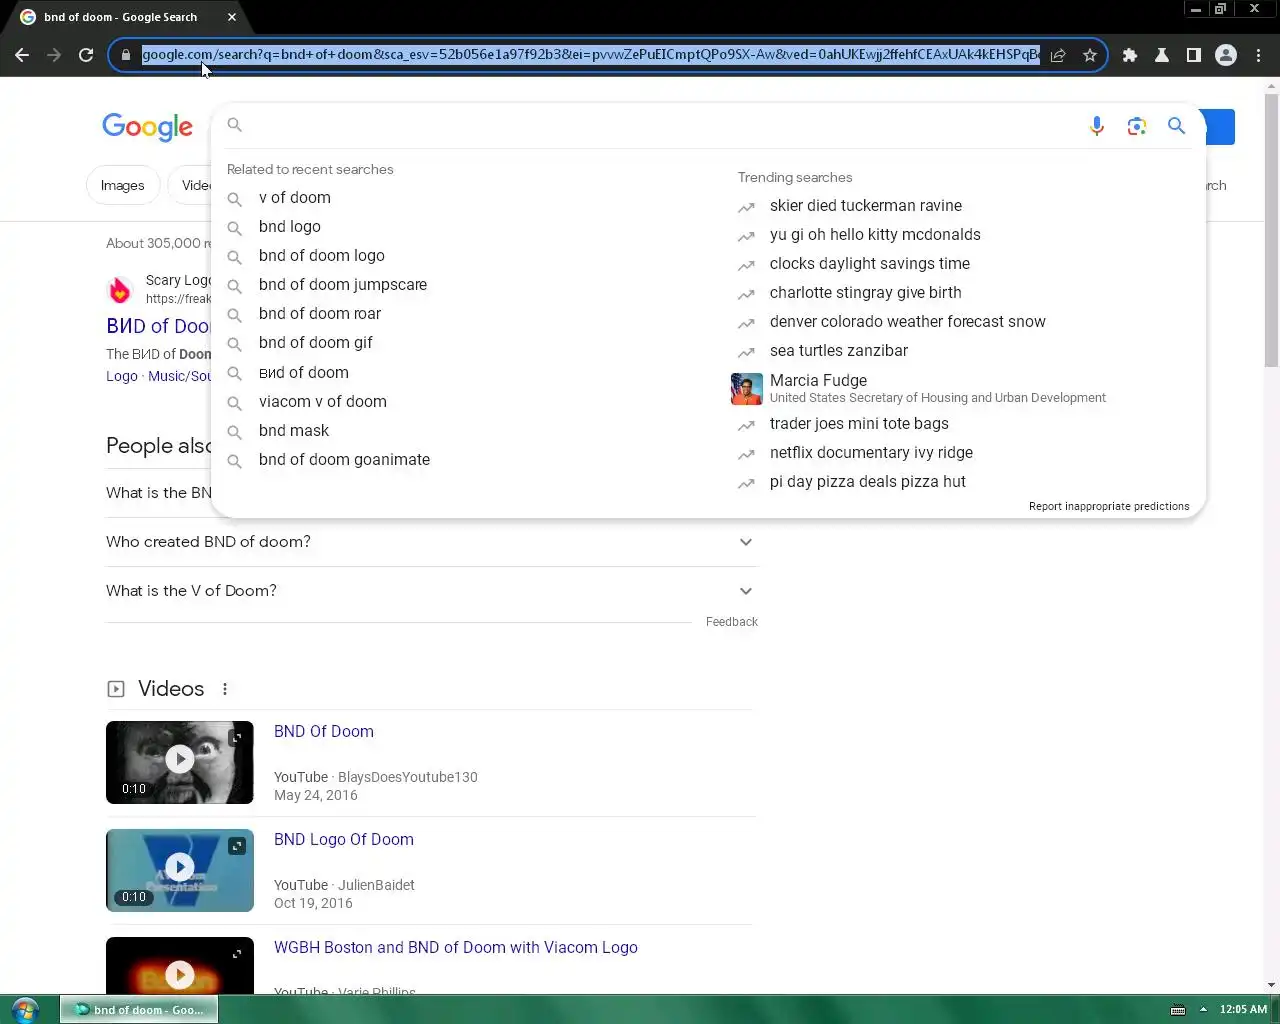1280x1024 pixels.
Task: Show hidden system tray icons
Action: coord(1203,1009)
